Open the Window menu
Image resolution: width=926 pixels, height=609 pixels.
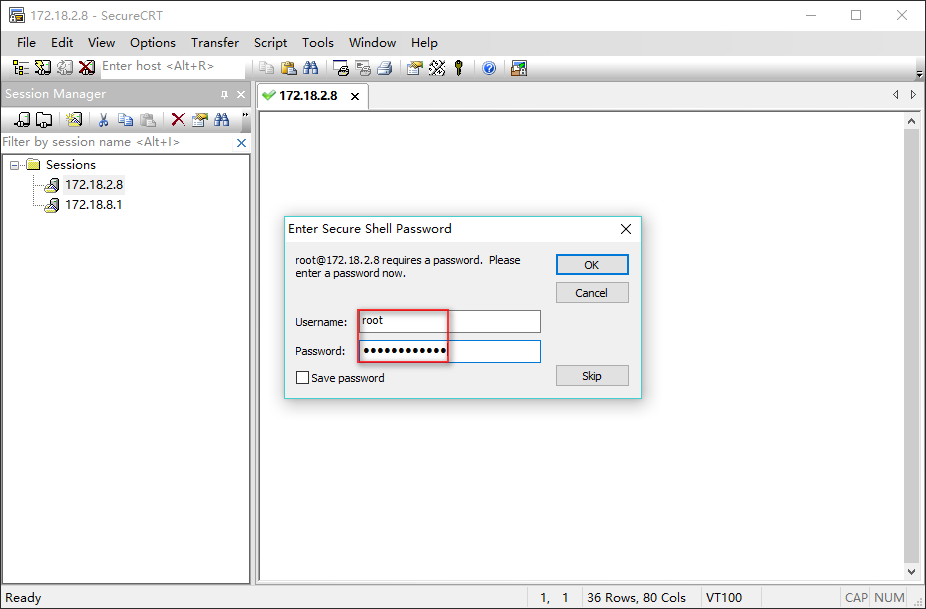[372, 43]
